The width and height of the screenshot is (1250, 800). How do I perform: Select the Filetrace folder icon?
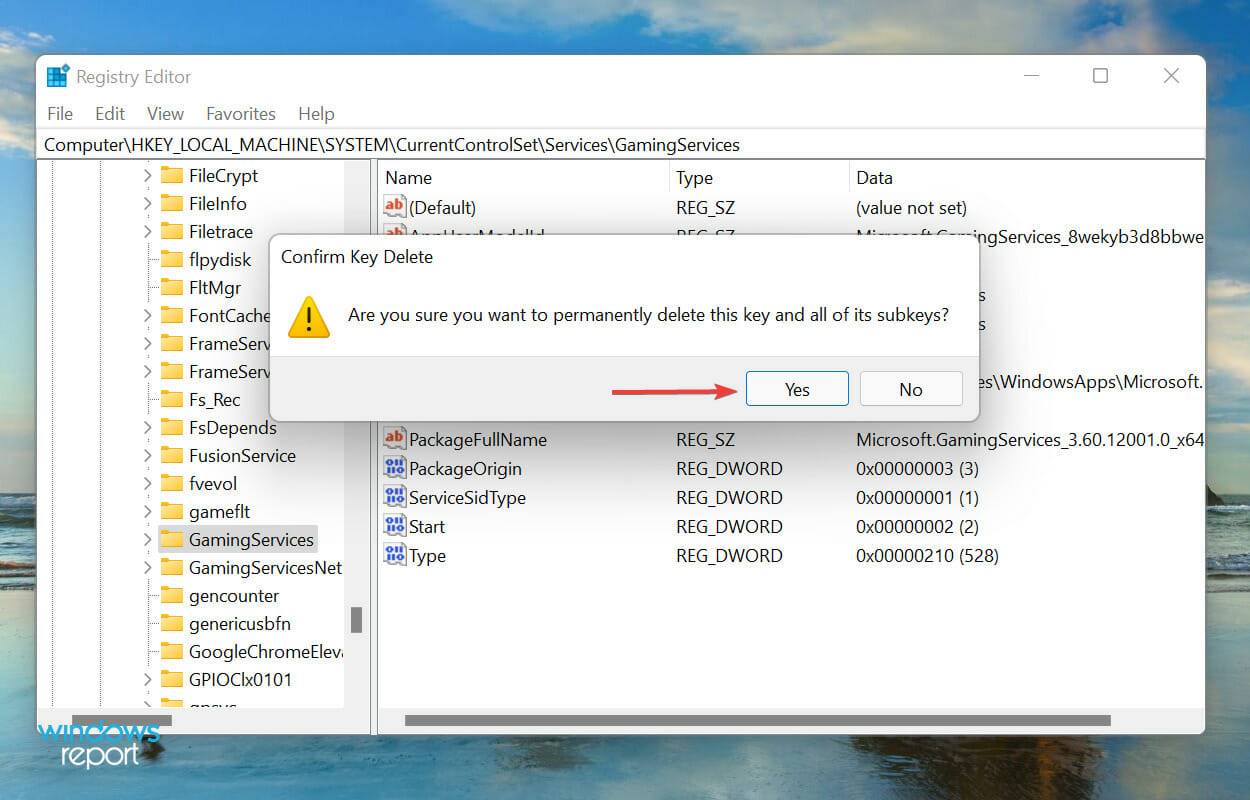(x=172, y=231)
